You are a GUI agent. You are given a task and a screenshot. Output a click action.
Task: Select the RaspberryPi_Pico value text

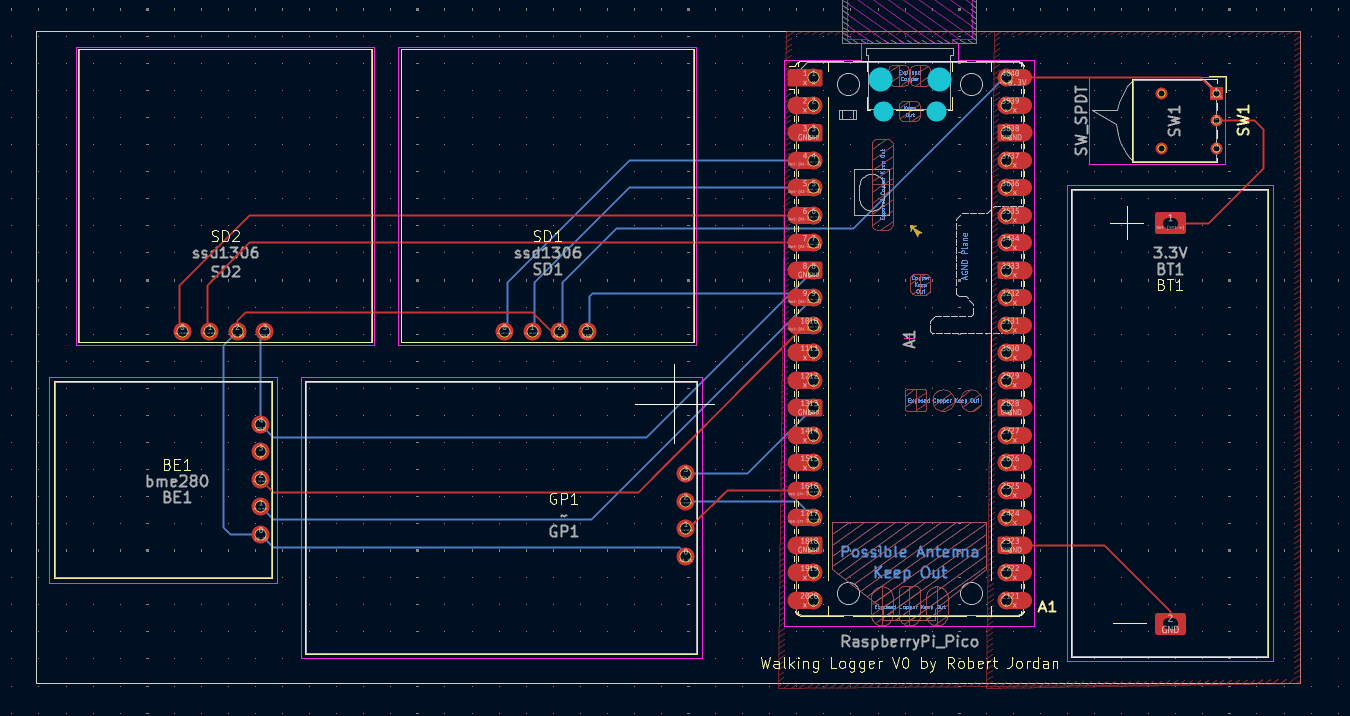coord(909,642)
